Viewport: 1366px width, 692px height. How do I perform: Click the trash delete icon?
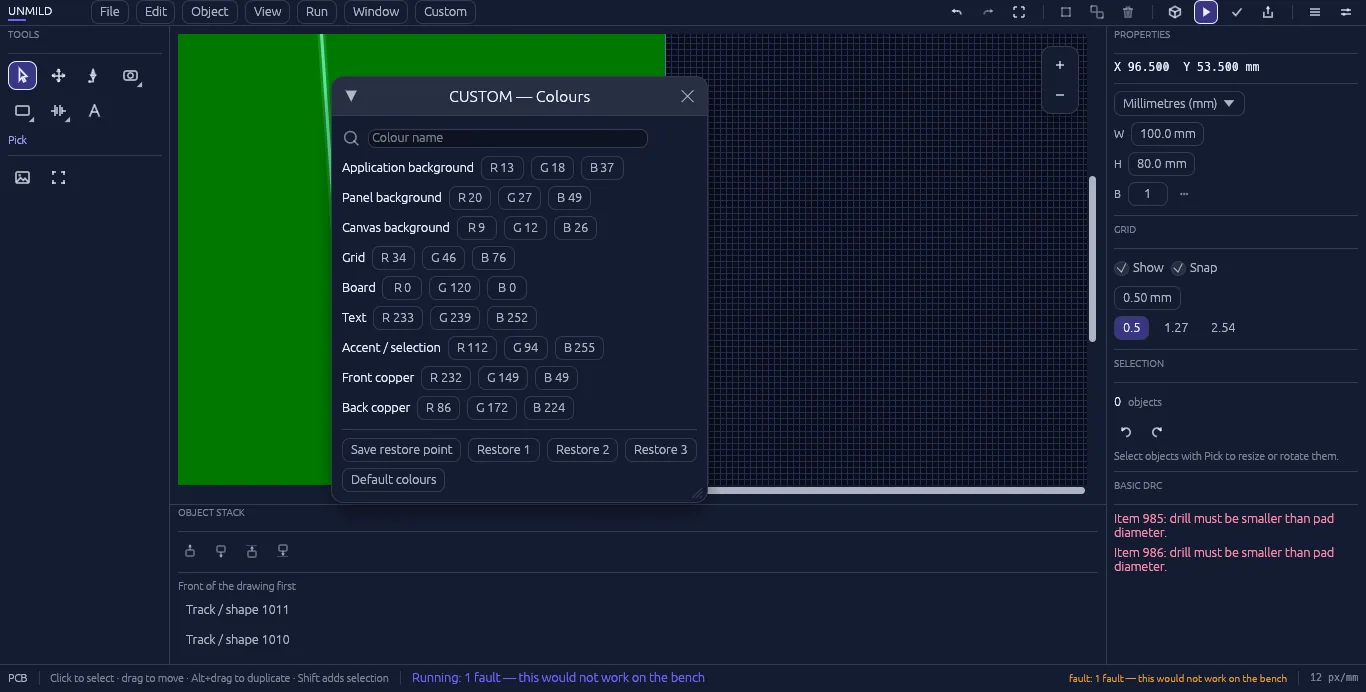click(x=1128, y=12)
